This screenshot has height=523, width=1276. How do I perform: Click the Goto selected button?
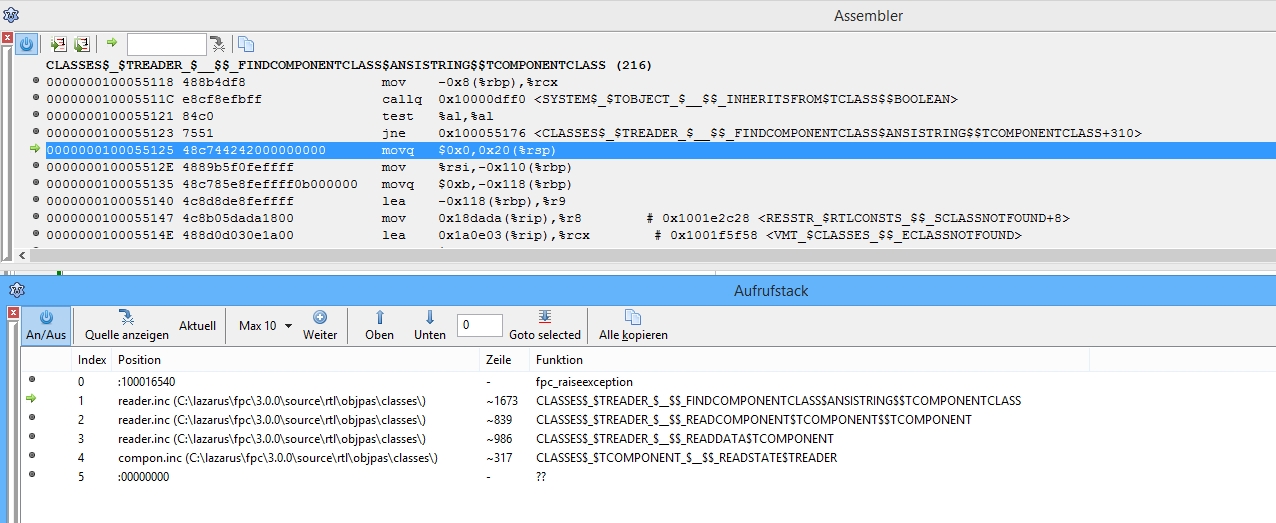[545, 325]
